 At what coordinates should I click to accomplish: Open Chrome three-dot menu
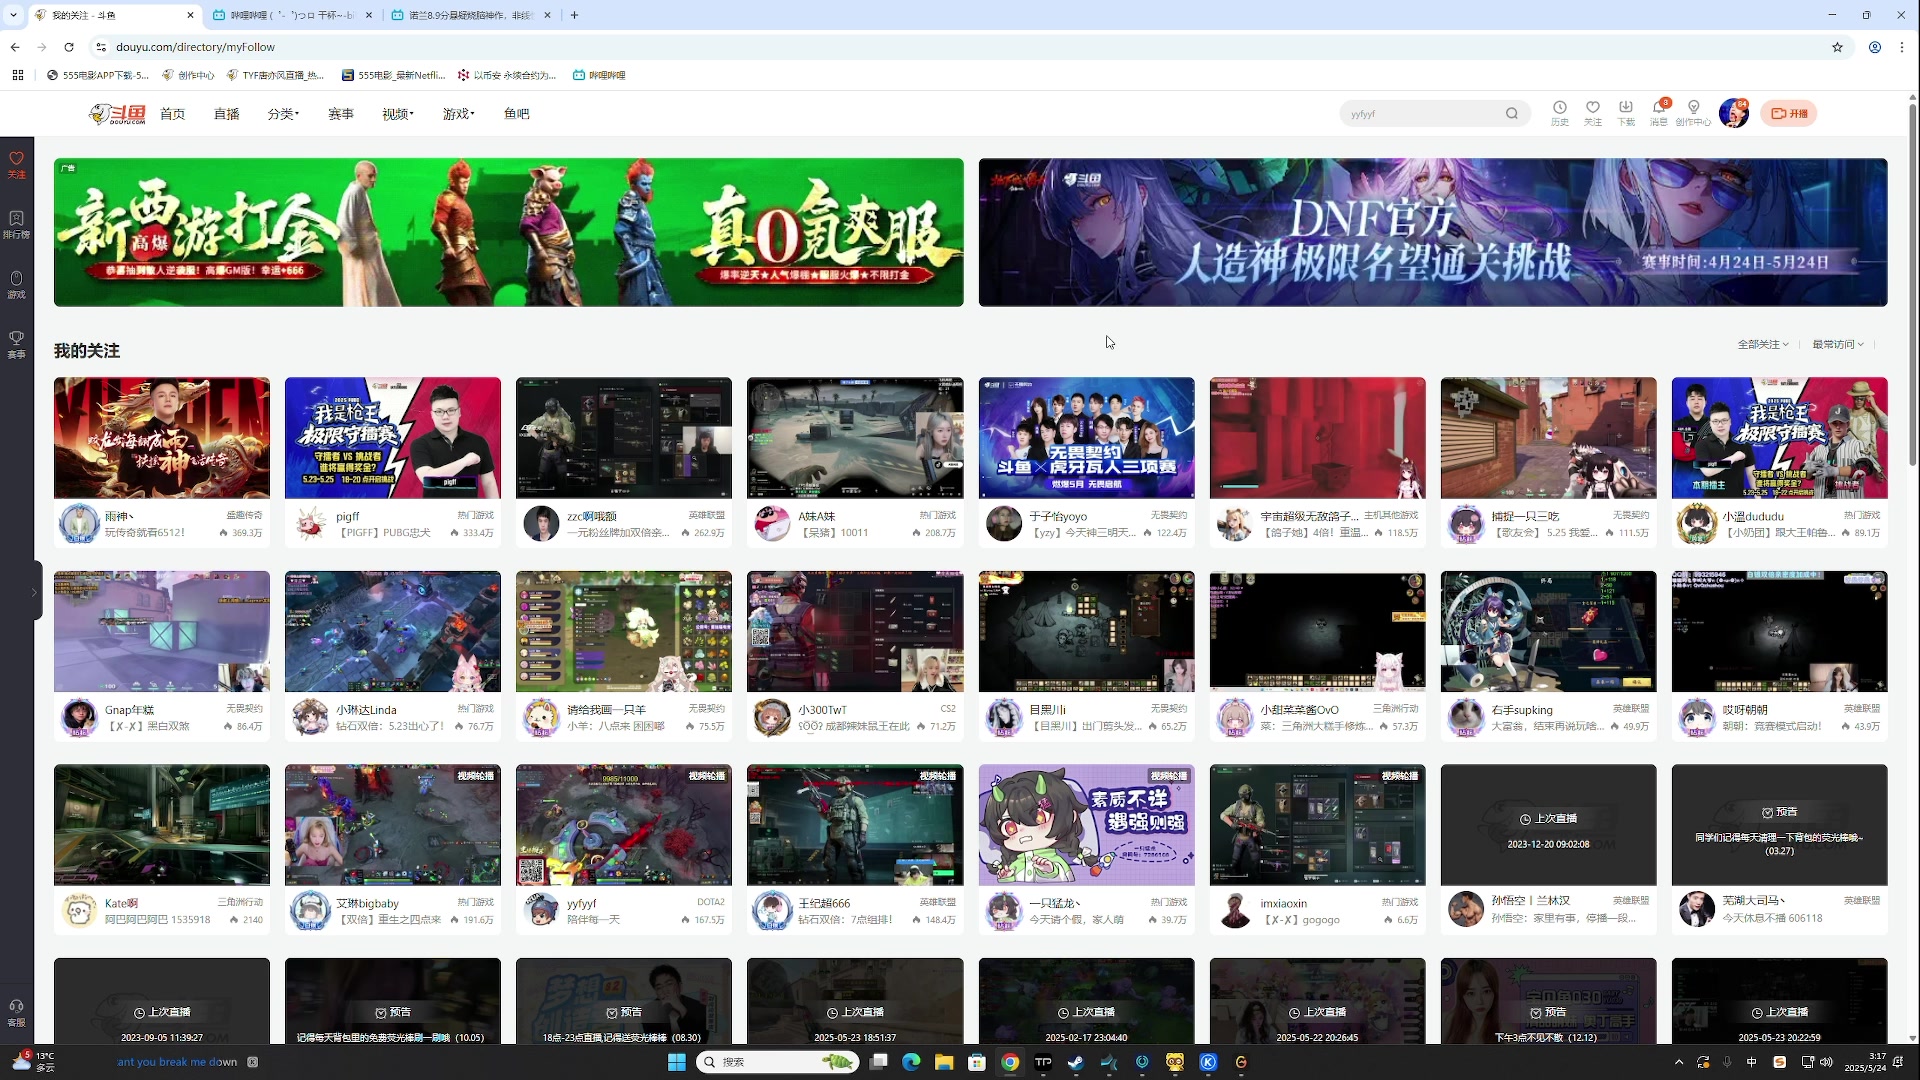[x=1902, y=47]
